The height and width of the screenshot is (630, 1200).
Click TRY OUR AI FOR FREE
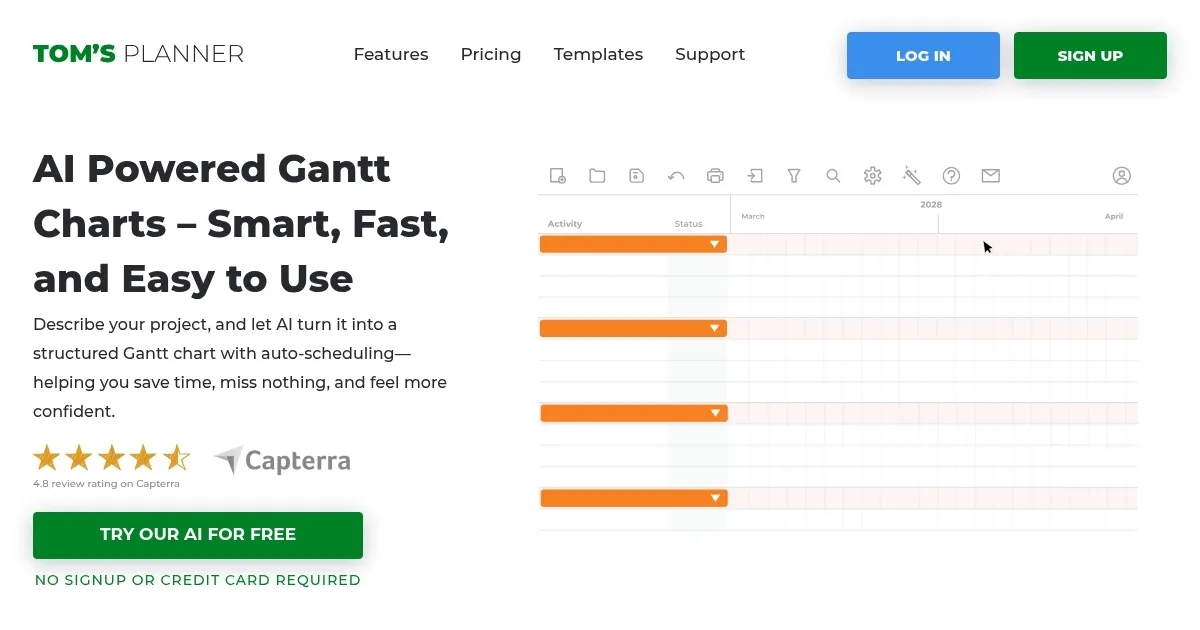click(197, 535)
